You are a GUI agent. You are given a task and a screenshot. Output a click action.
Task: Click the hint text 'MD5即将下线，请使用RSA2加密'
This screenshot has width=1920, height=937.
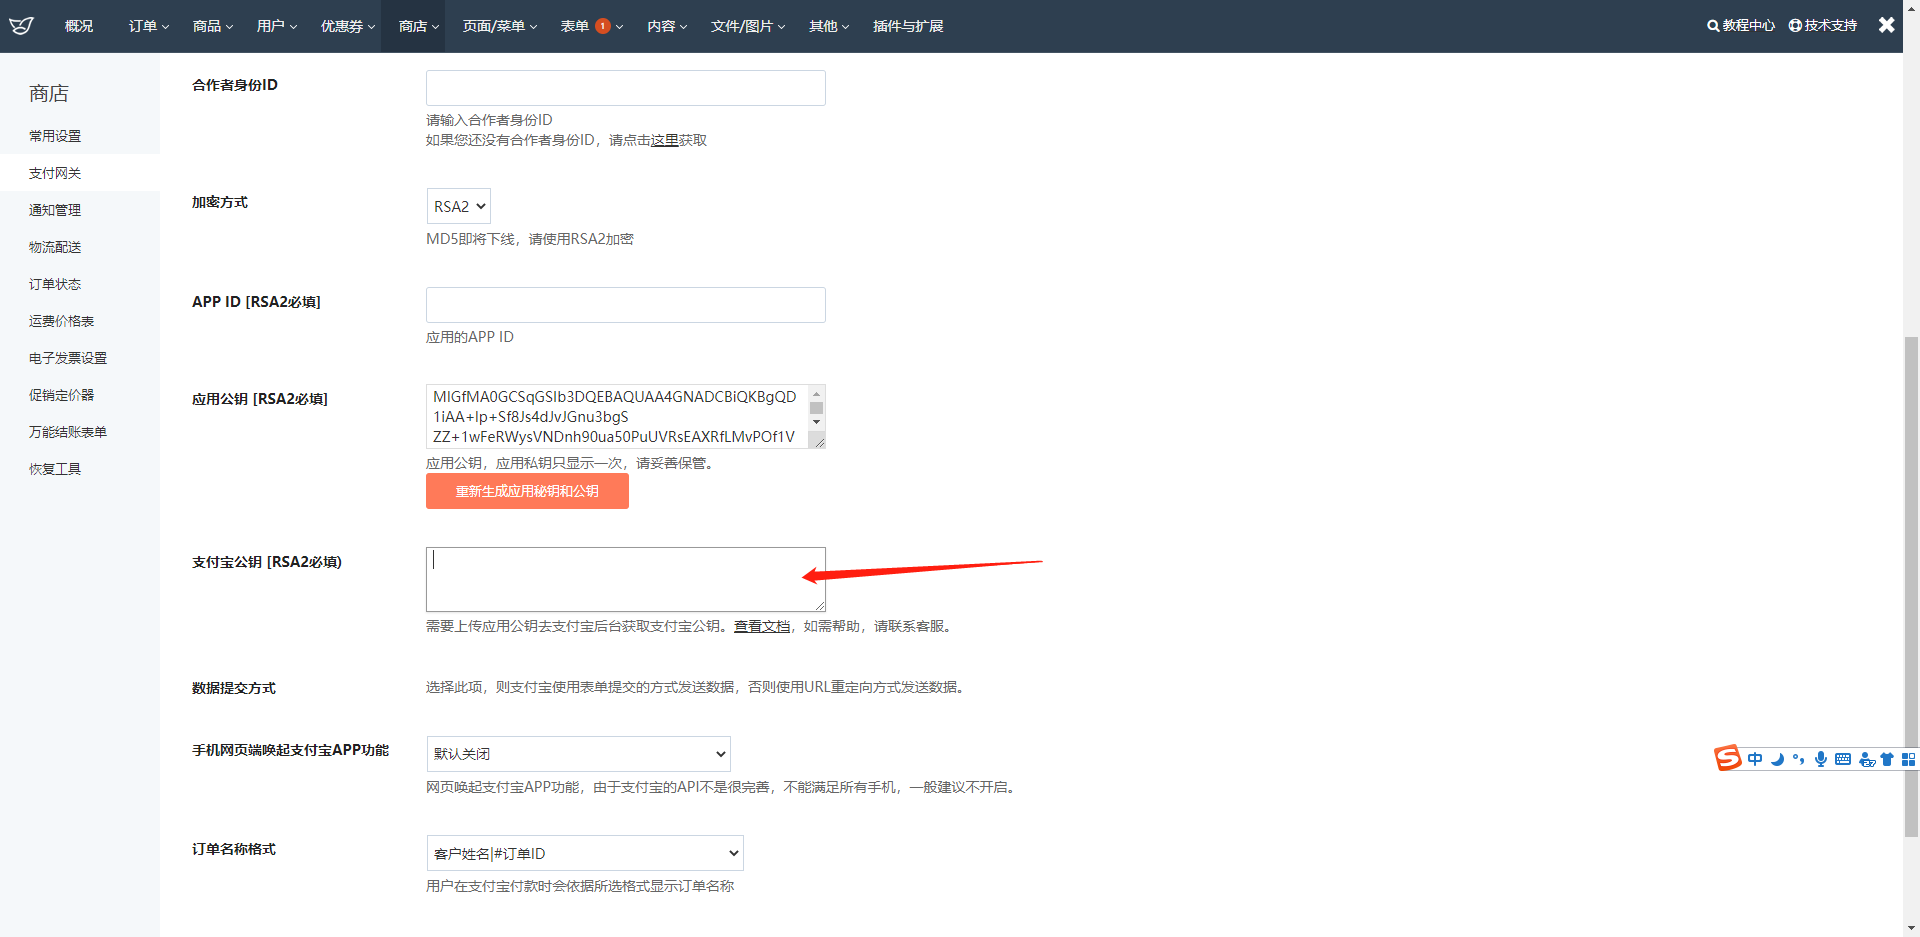click(530, 239)
